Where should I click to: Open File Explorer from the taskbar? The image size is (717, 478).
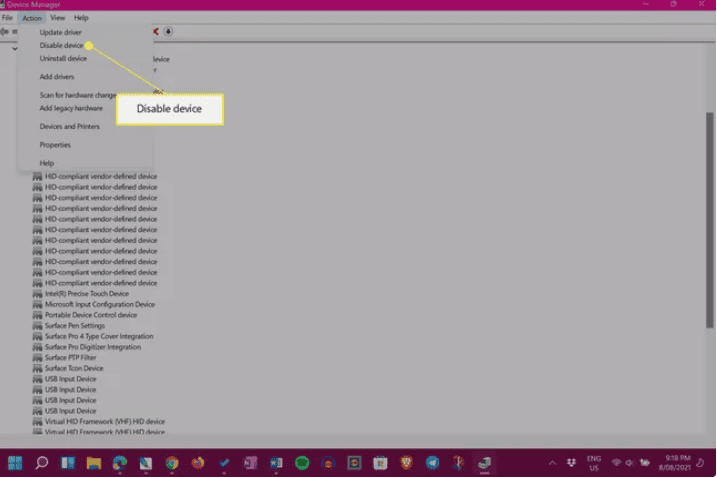pyautogui.click(x=94, y=463)
